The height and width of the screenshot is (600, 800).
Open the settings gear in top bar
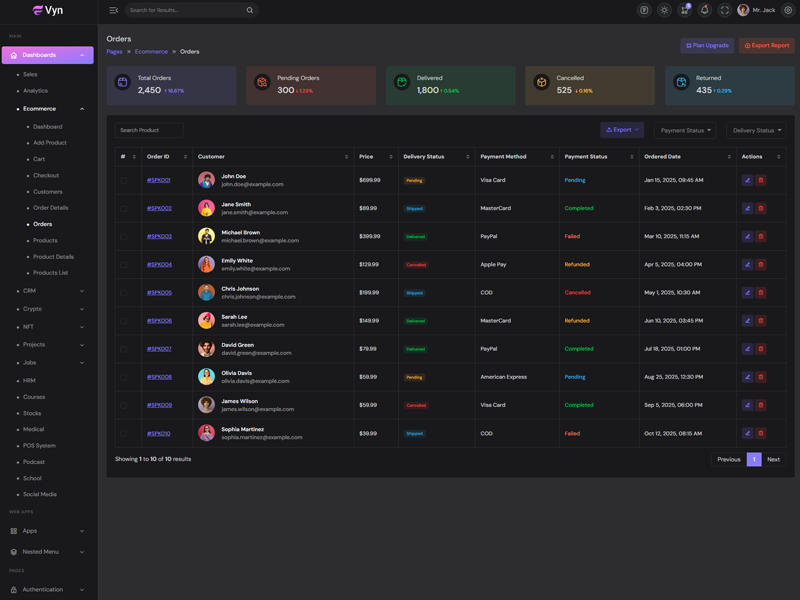click(x=788, y=10)
